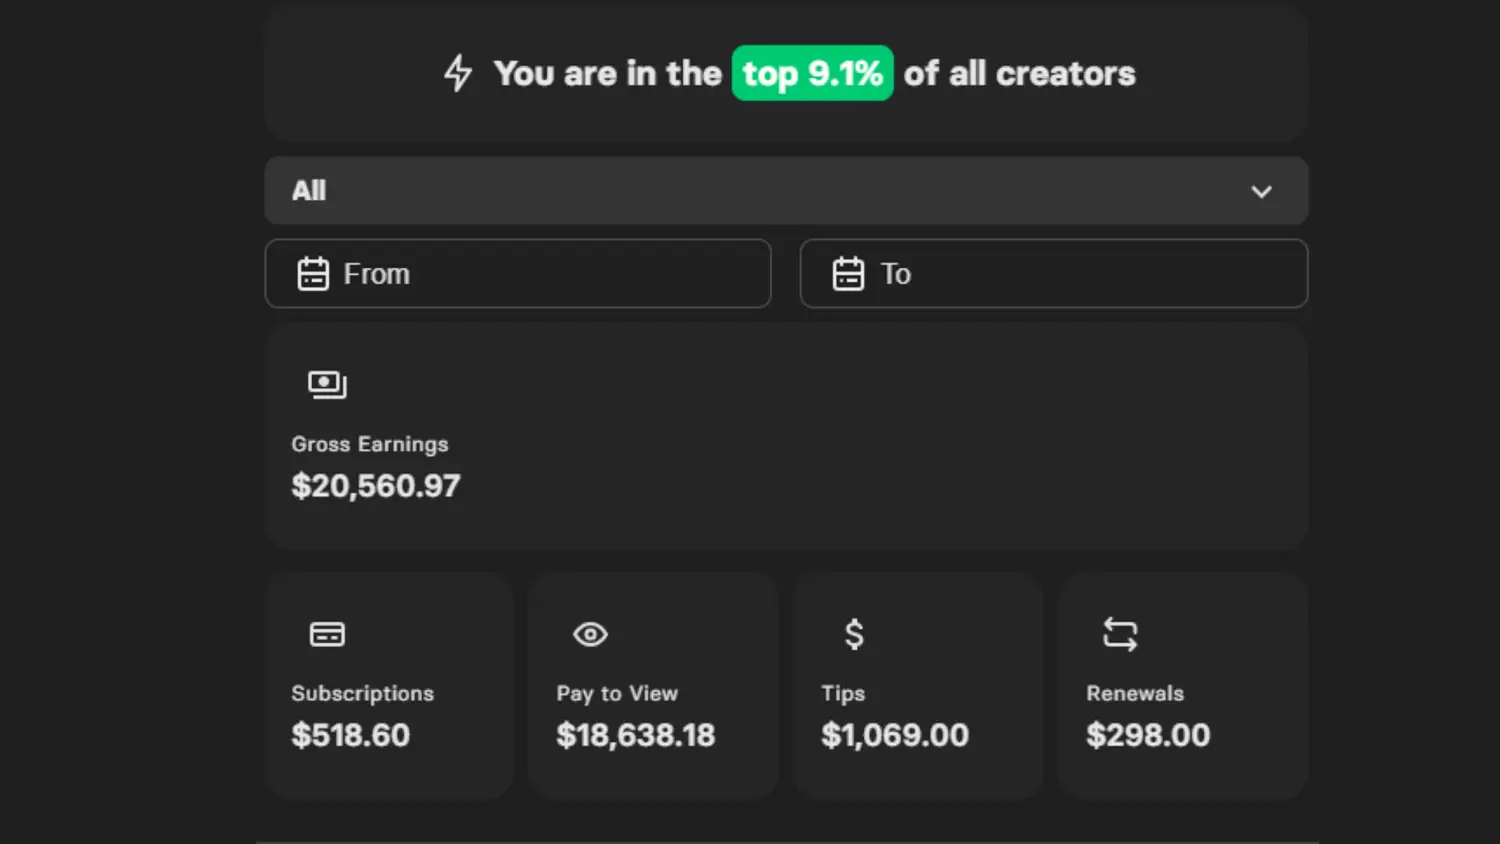Select the Pay to View earnings card

tap(653, 686)
